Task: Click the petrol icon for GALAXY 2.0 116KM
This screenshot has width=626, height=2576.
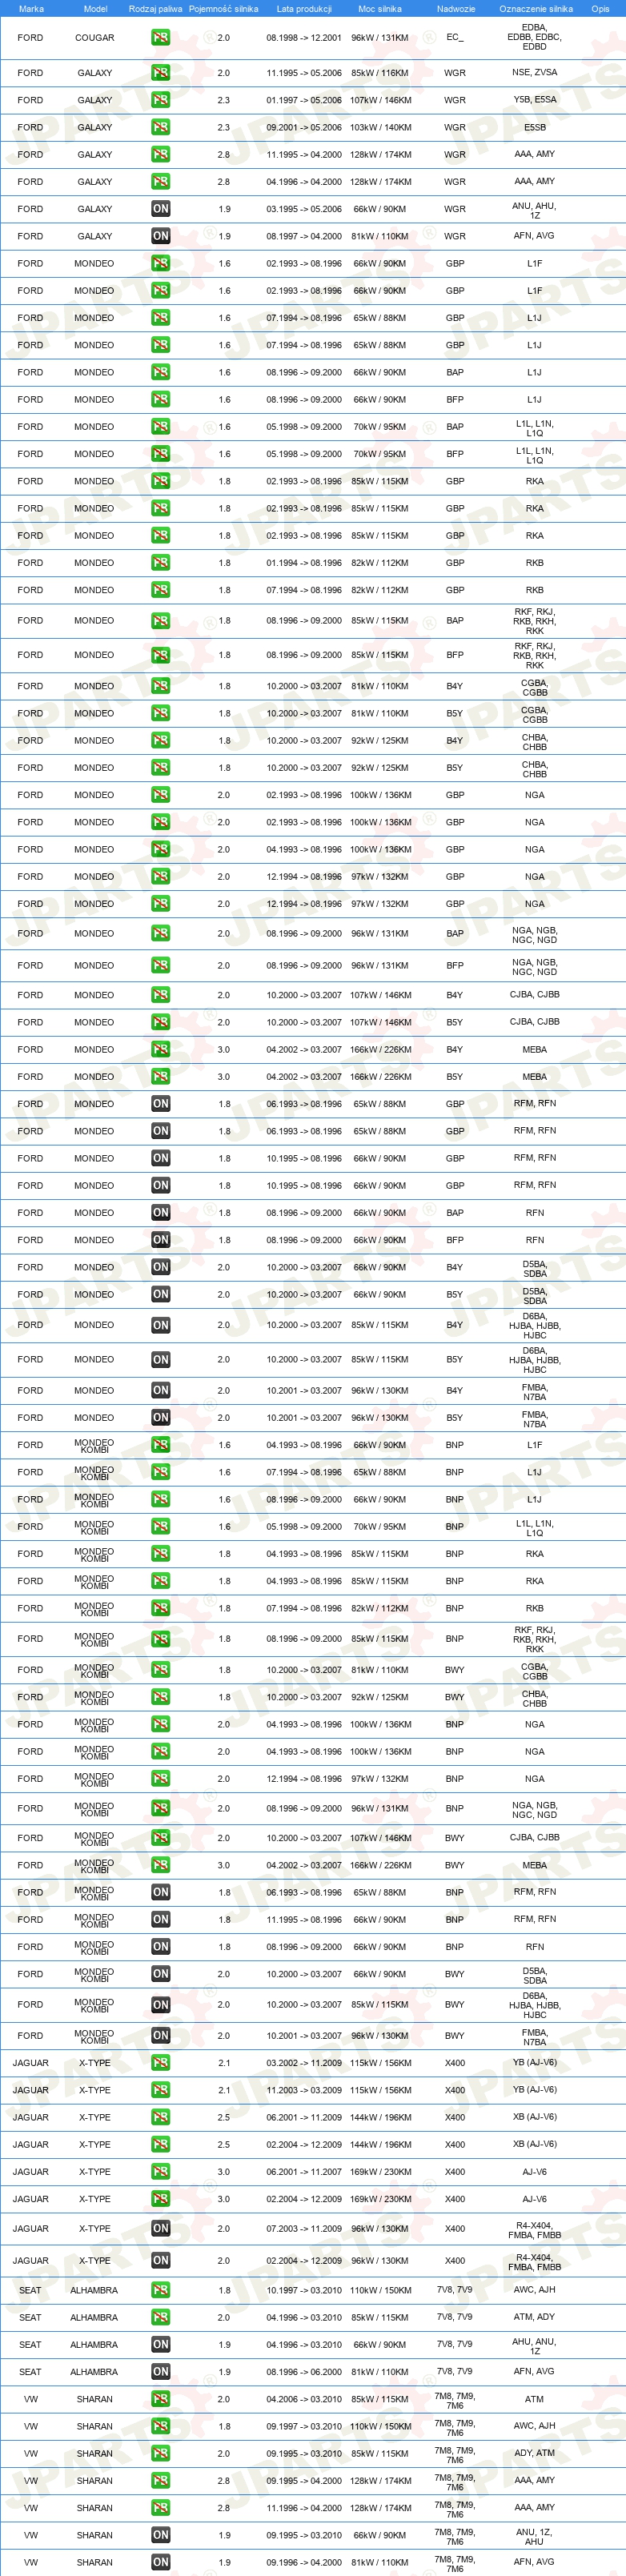Action: click(160, 73)
